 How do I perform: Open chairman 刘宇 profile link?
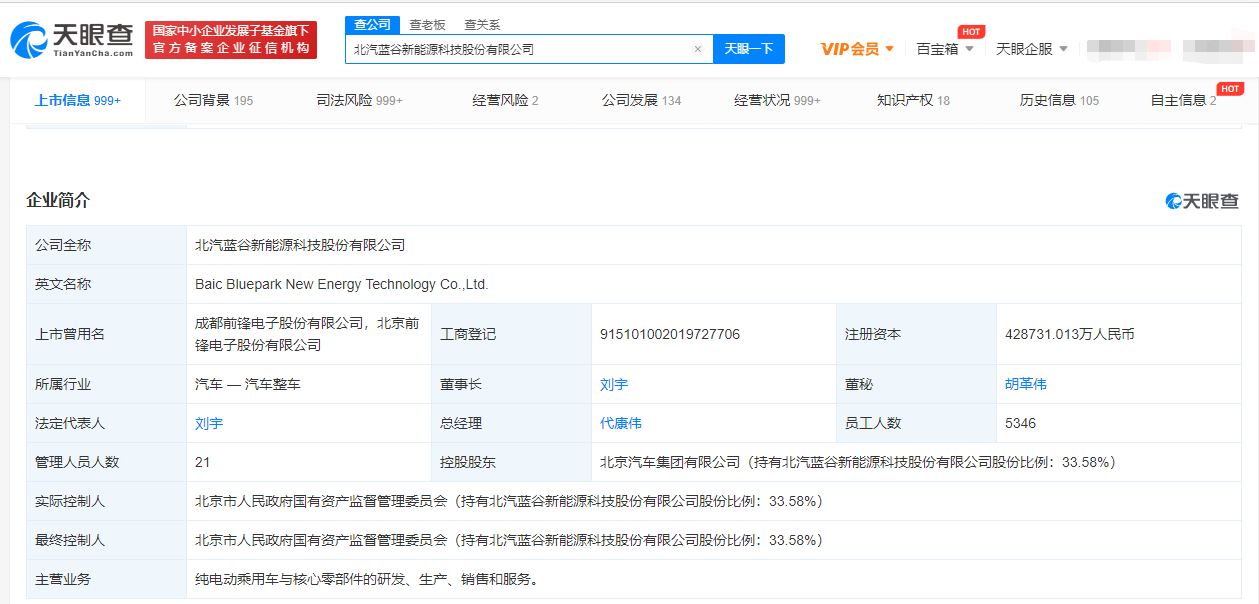click(x=614, y=384)
